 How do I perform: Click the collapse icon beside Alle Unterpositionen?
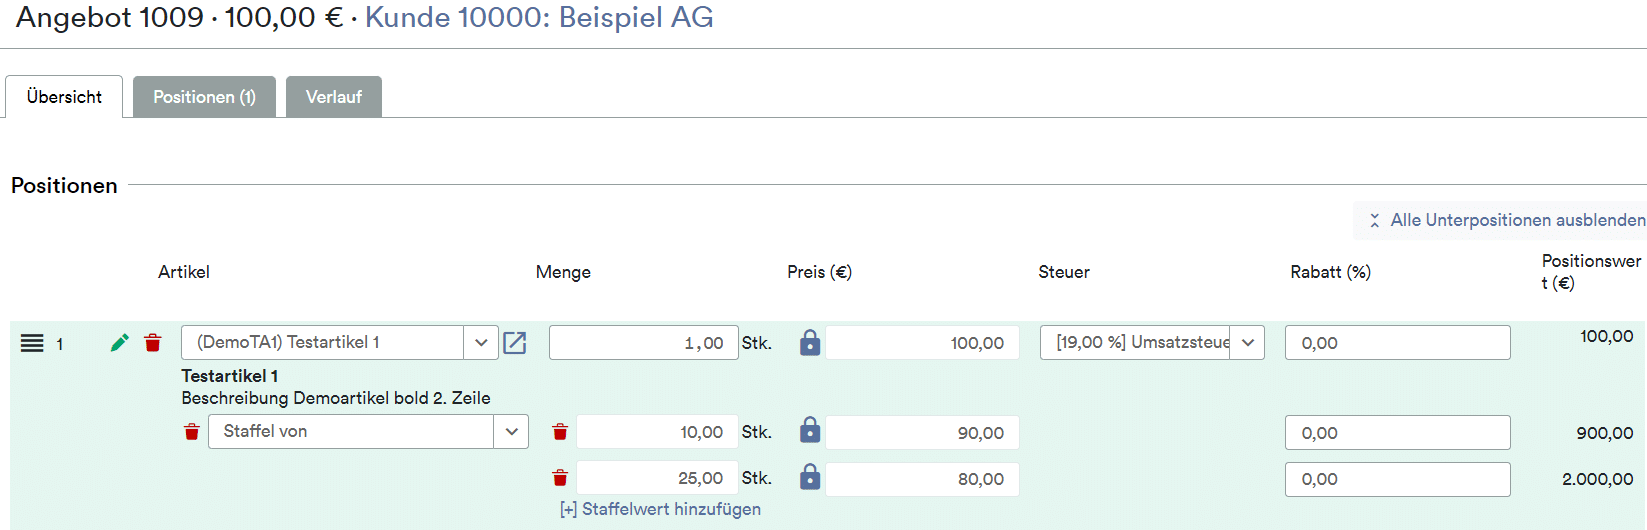coord(1375,220)
